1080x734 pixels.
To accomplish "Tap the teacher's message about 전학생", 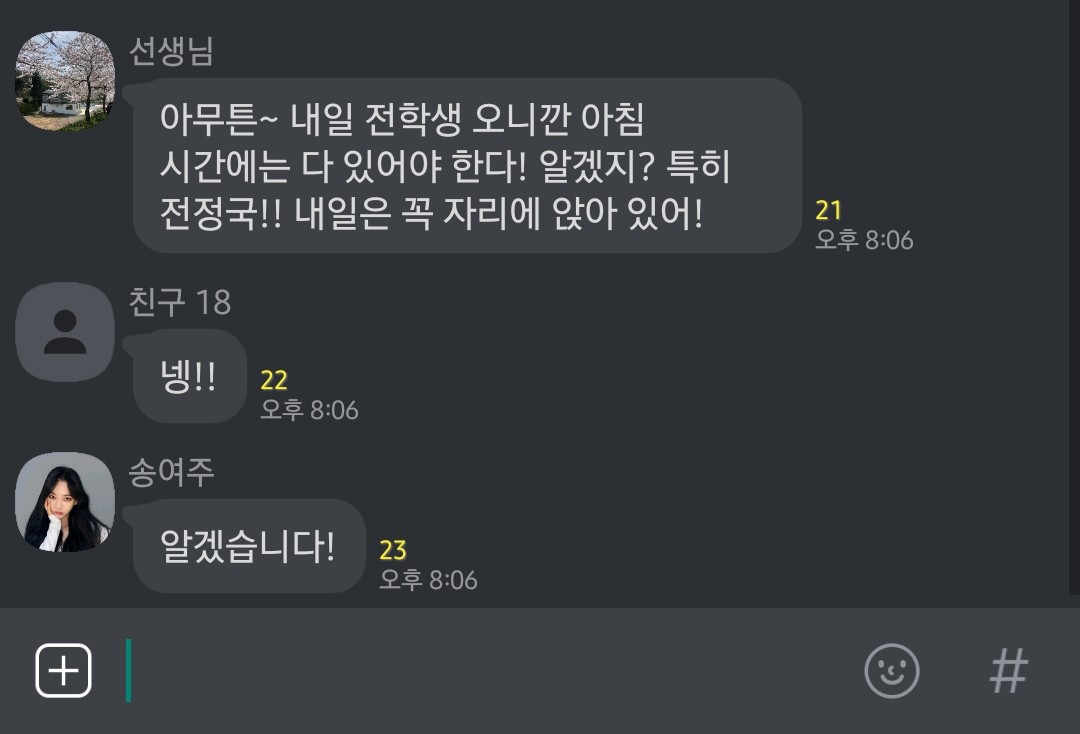I will (467, 165).
